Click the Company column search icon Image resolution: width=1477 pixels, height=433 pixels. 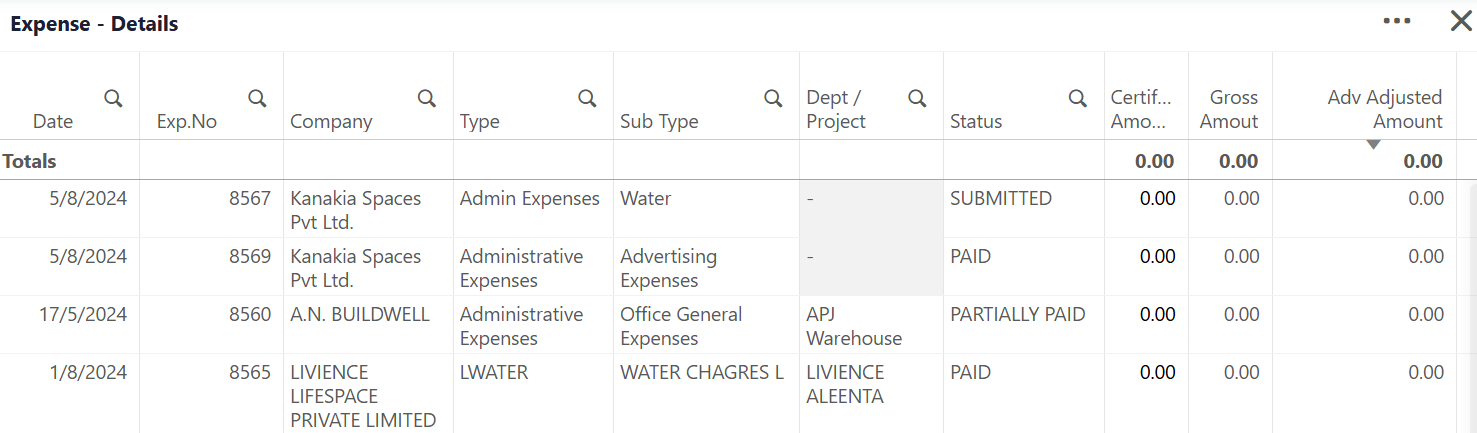[x=427, y=98]
